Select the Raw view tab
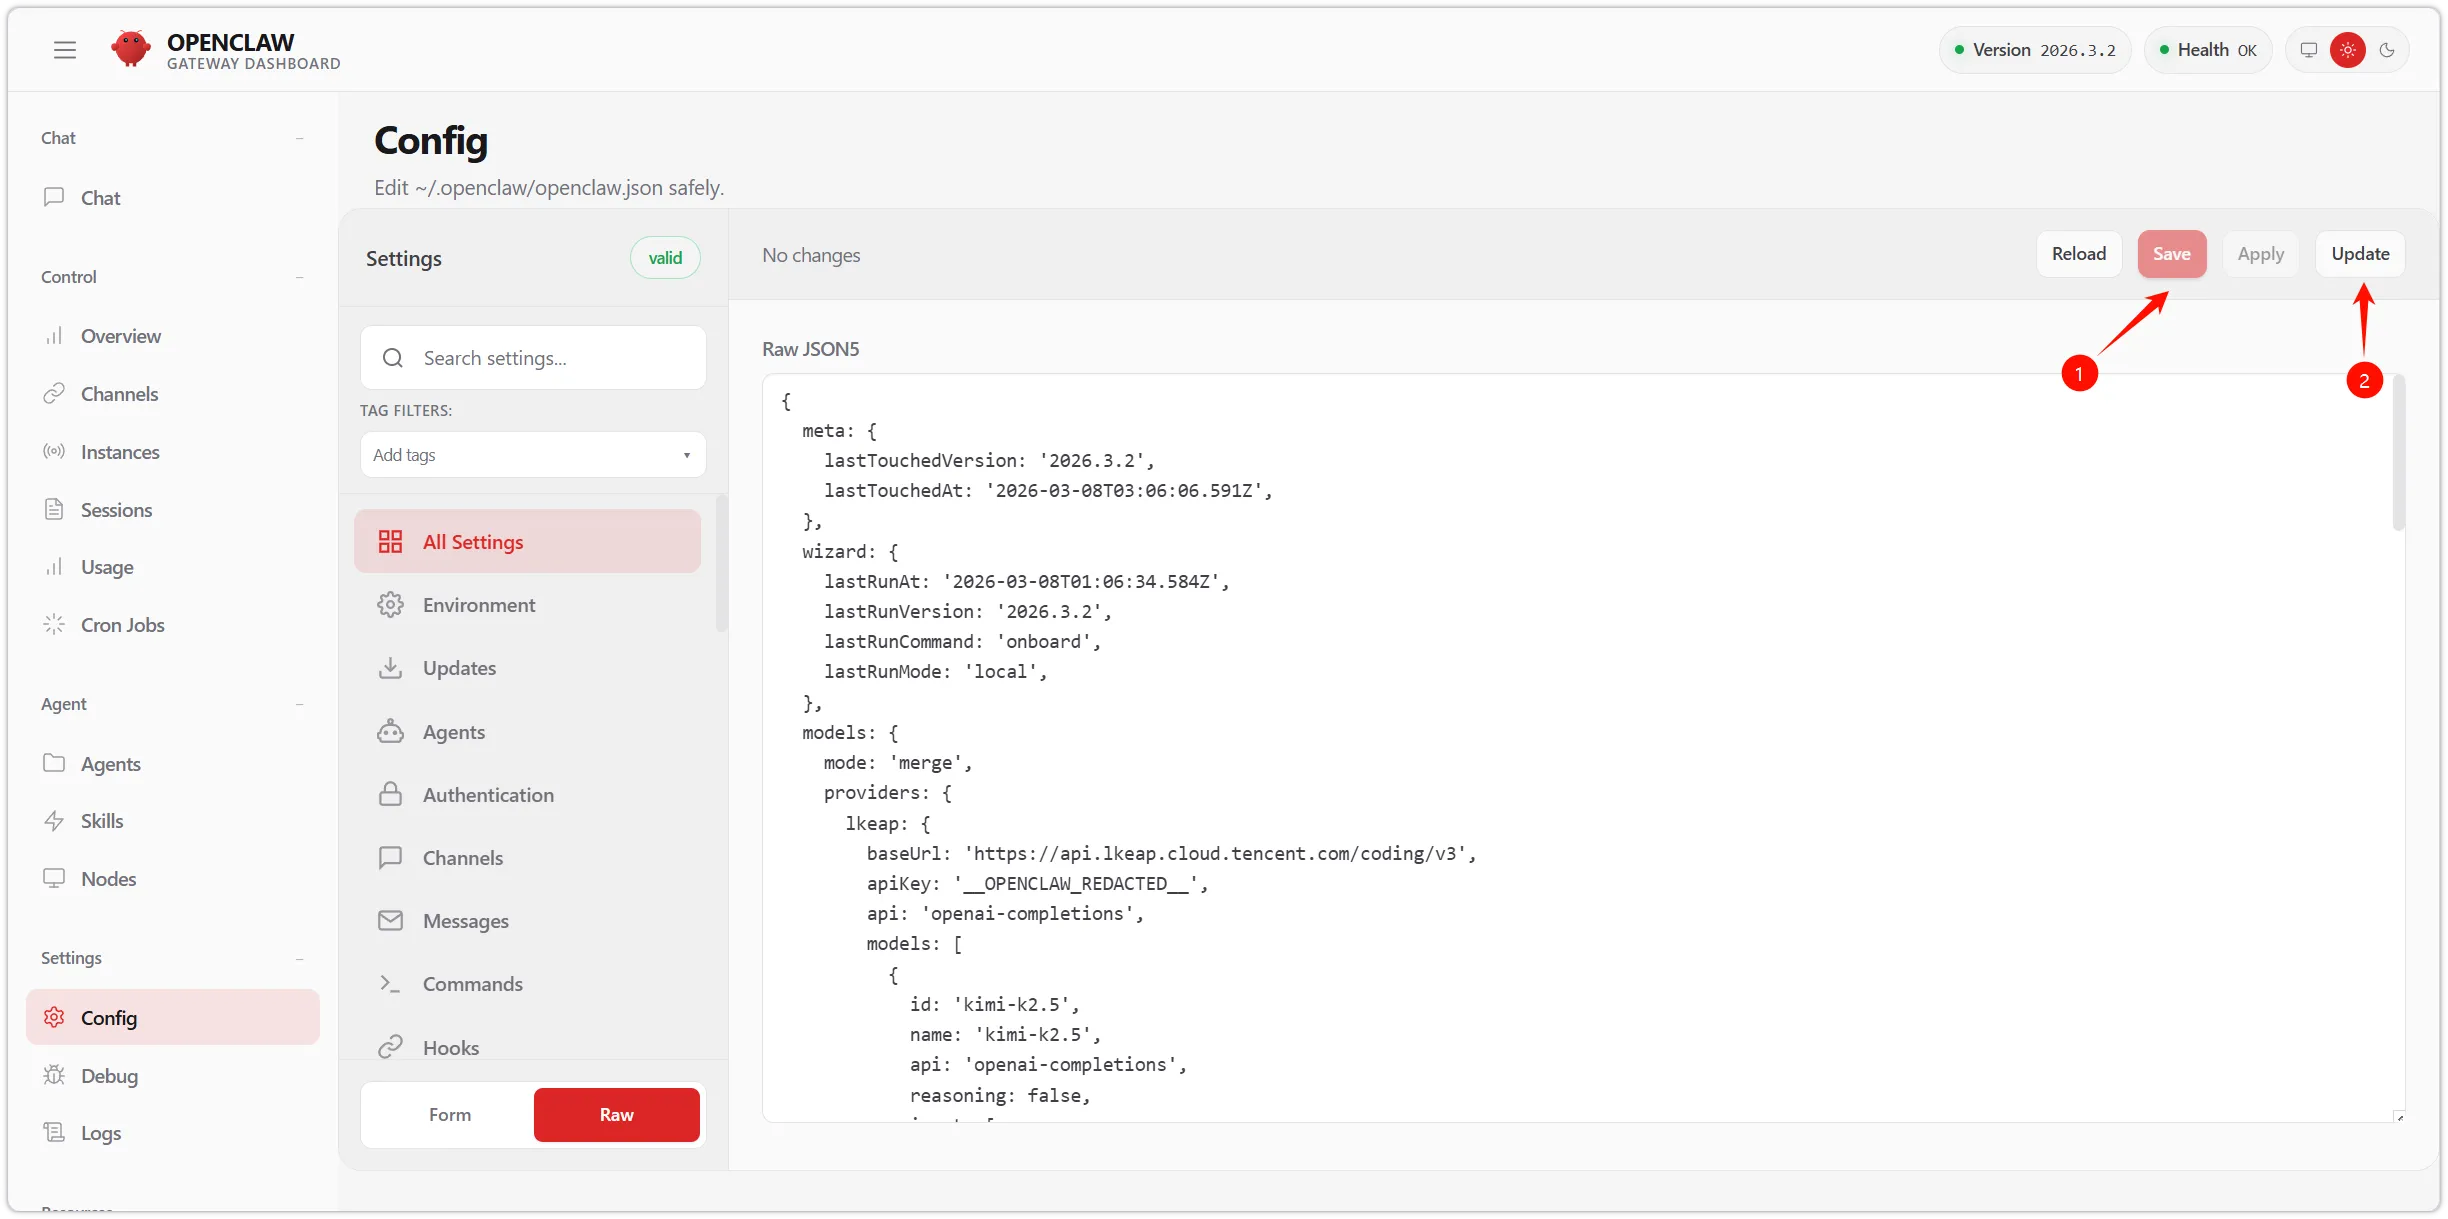This screenshot has width=2448, height=1219. pos(616,1115)
